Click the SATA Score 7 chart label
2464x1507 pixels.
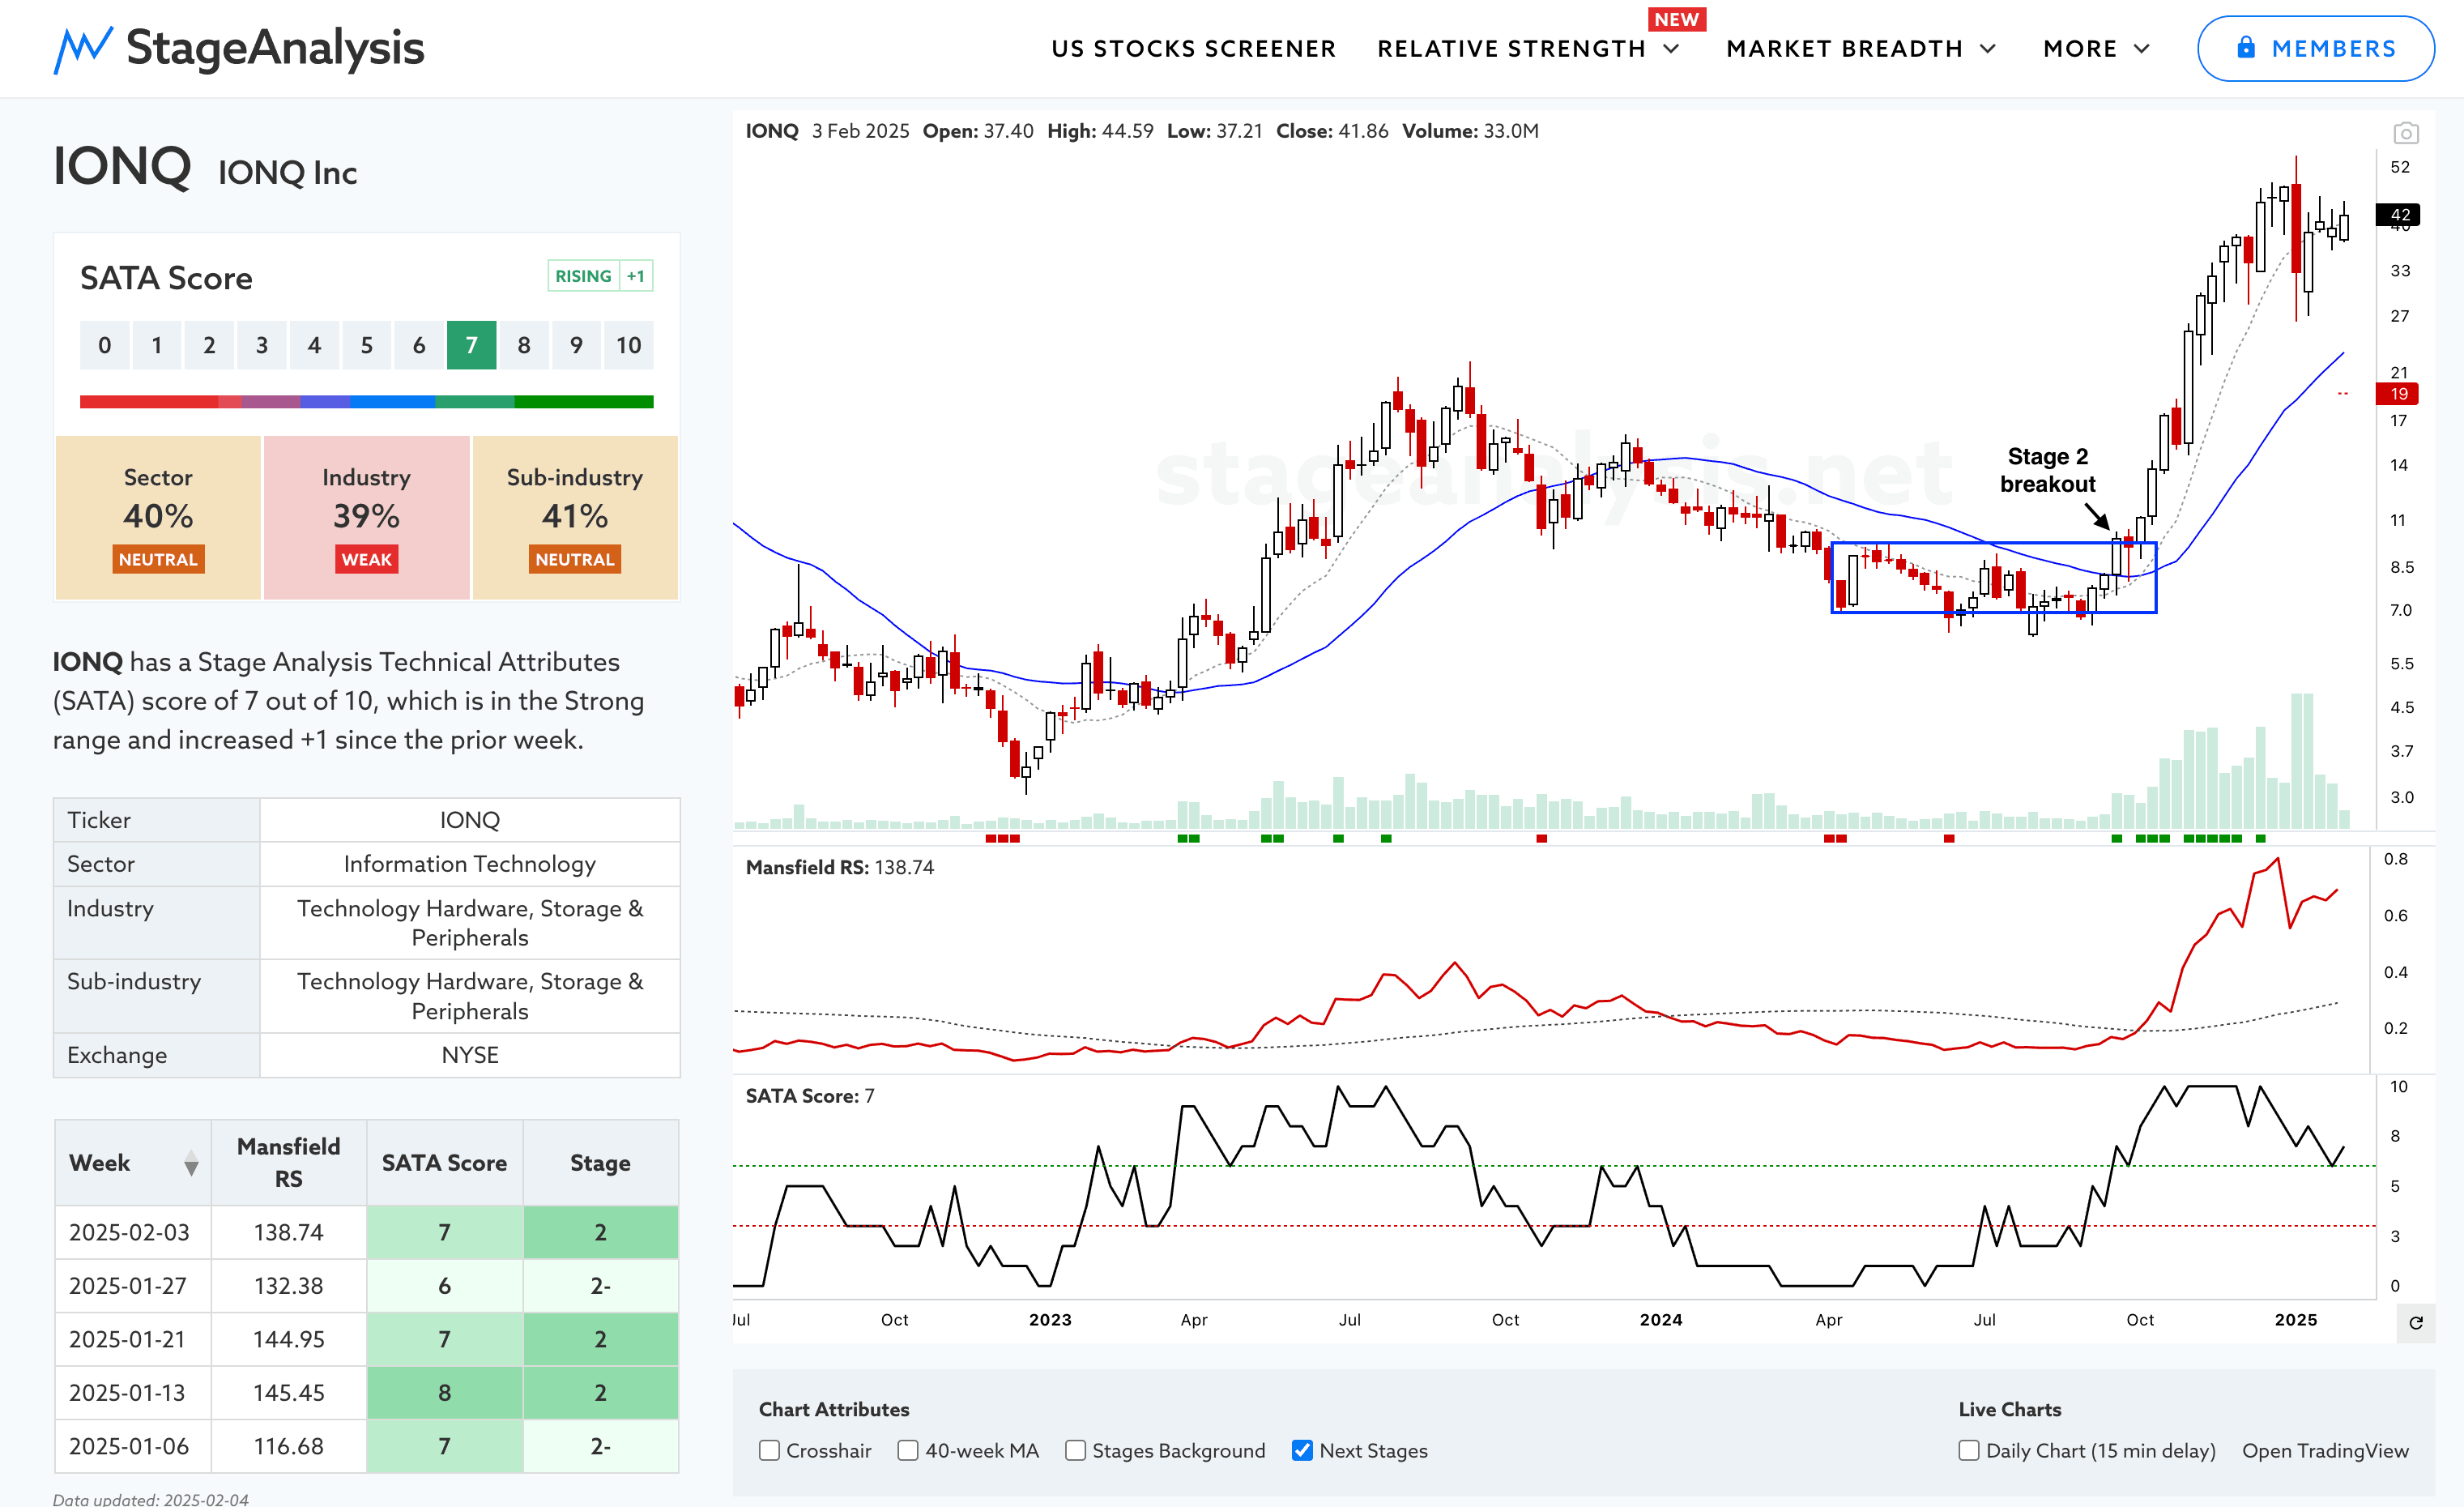[x=810, y=1096]
